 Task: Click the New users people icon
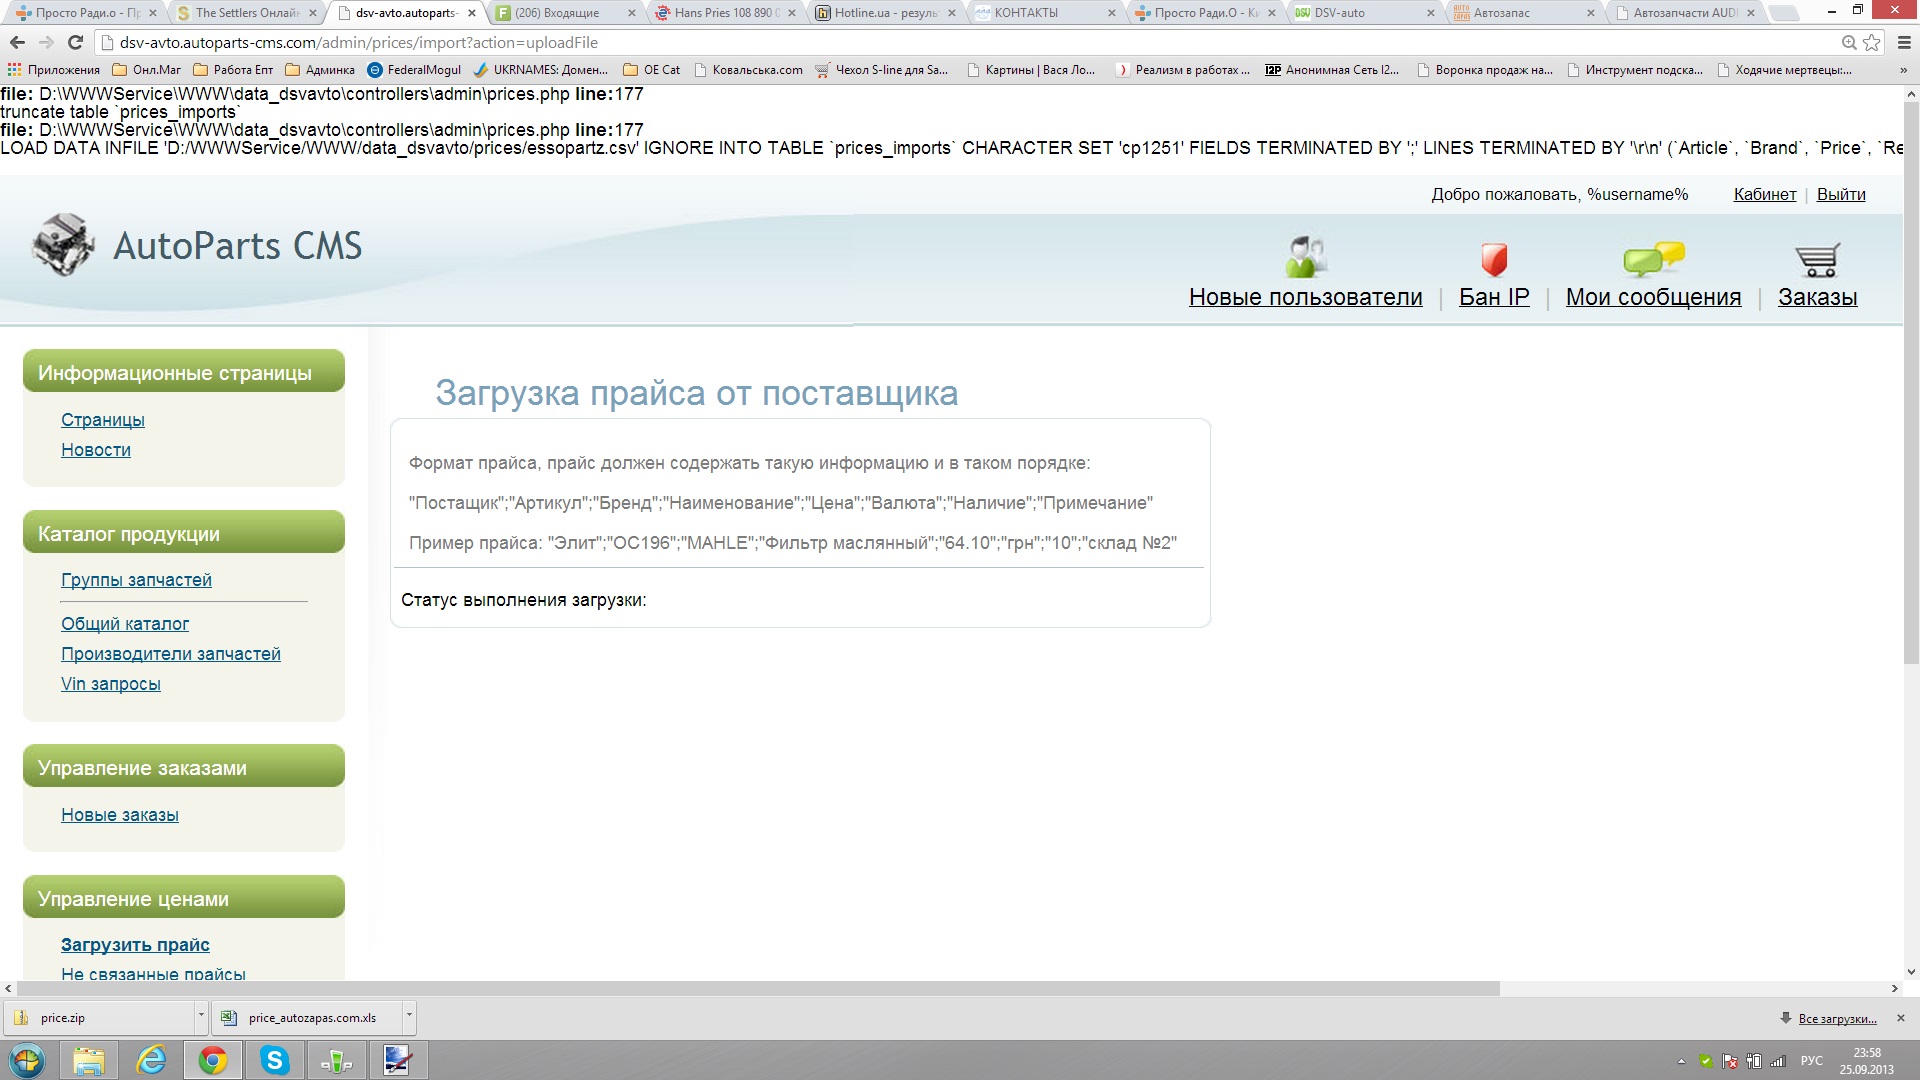click(x=1305, y=257)
